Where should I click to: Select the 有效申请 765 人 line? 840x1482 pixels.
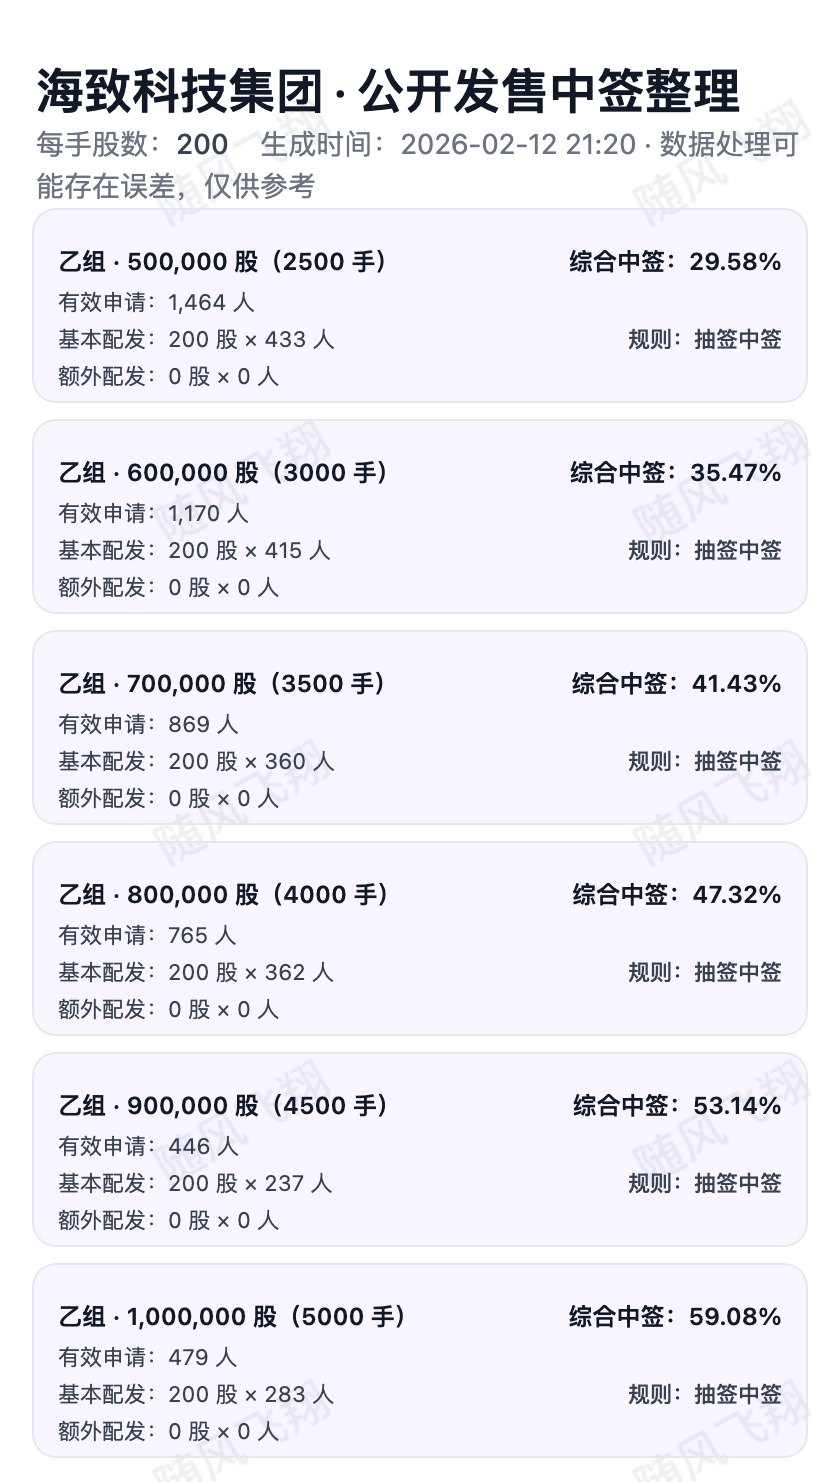[x=147, y=935]
